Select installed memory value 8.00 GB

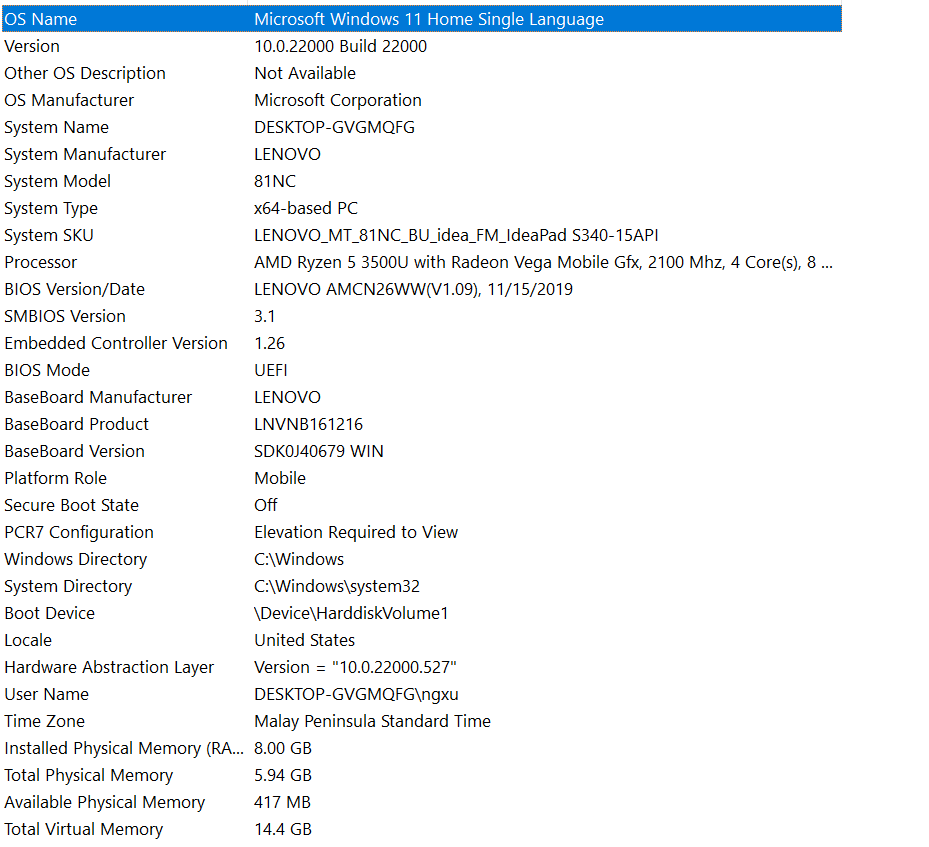coord(283,749)
